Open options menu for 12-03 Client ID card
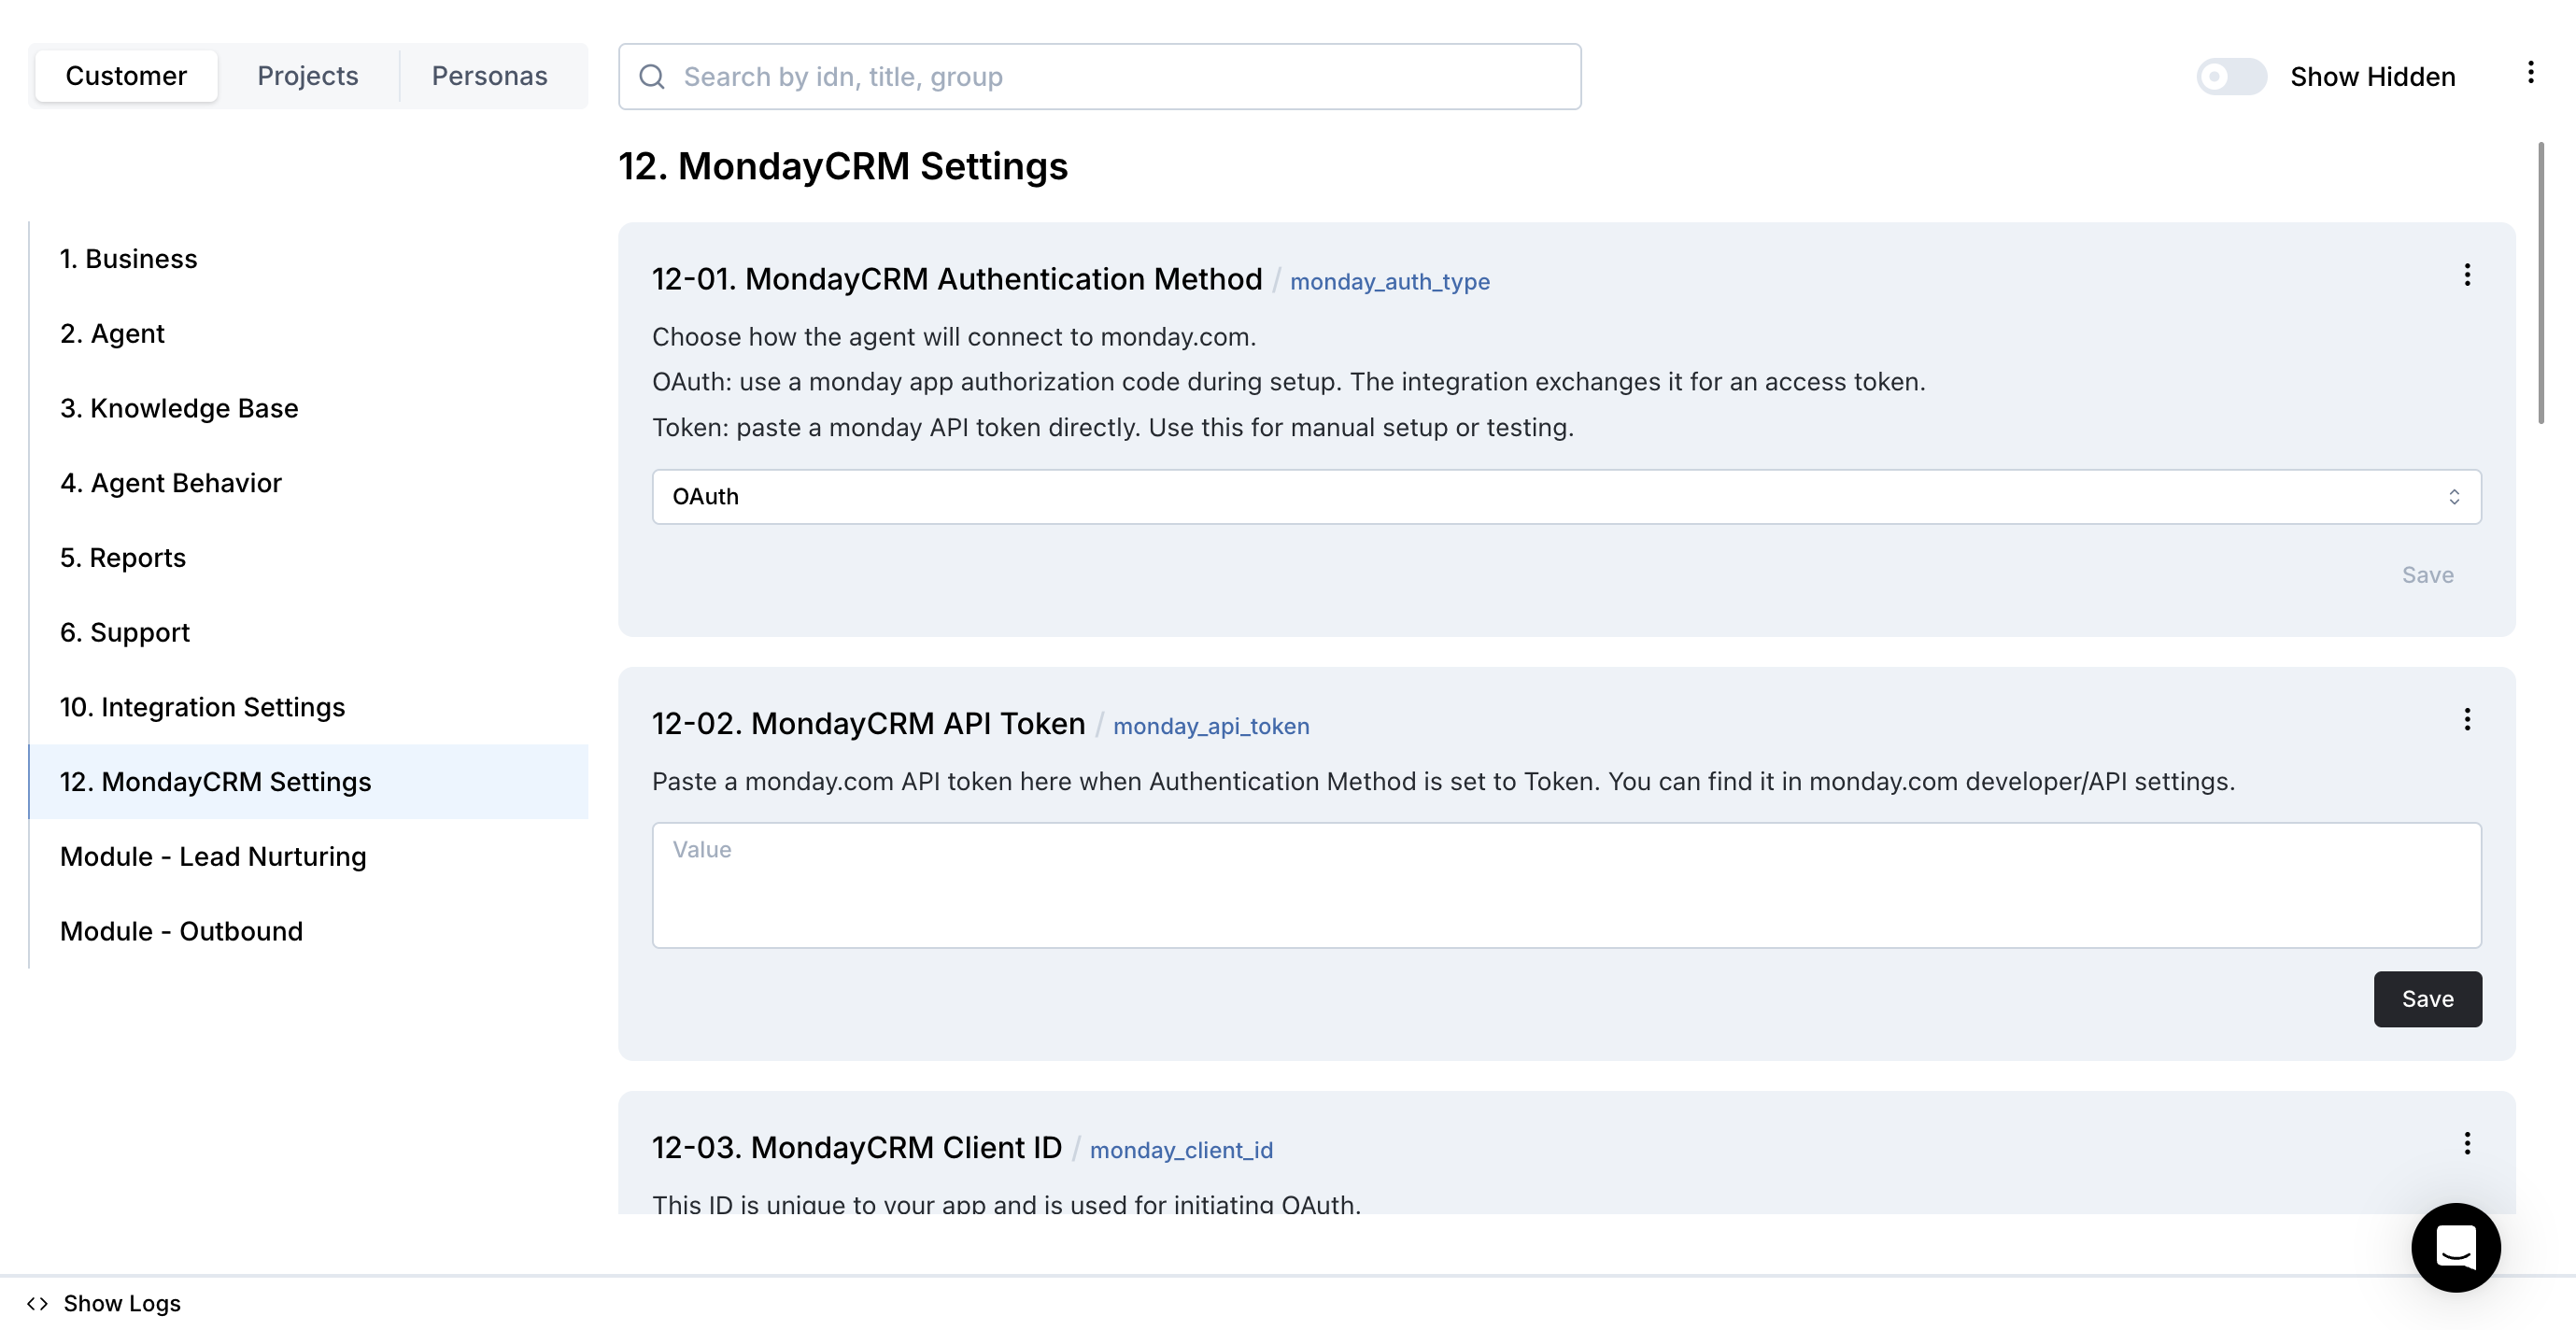 tap(2467, 1144)
